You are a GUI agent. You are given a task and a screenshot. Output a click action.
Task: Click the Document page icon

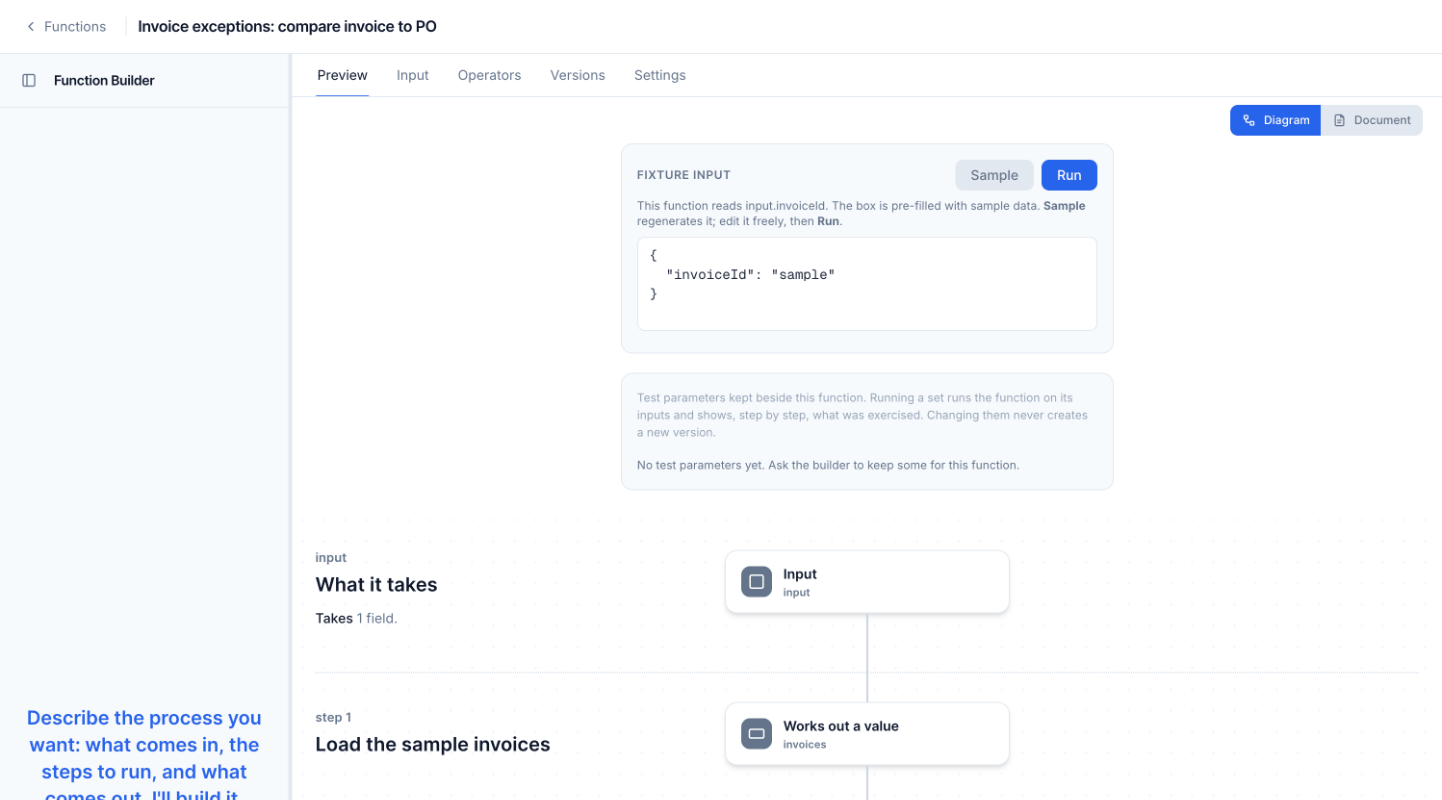1340,120
